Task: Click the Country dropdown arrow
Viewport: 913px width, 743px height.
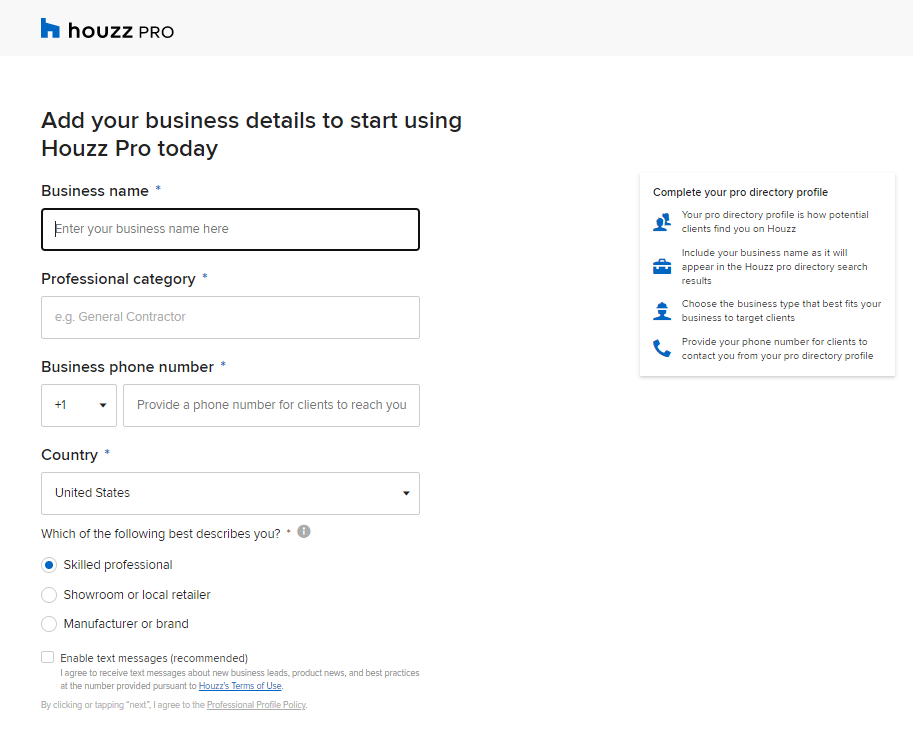Action: point(406,493)
